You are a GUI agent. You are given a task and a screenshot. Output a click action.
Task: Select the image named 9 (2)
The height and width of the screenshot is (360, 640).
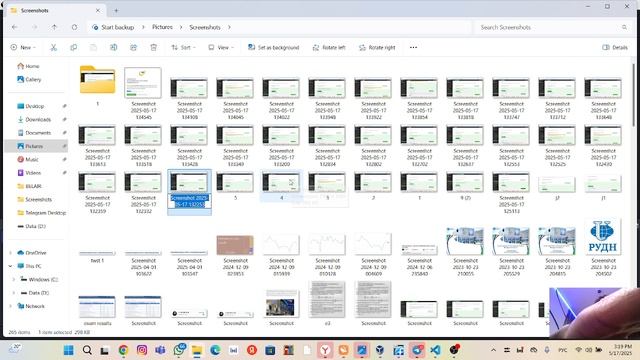pyautogui.click(x=465, y=187)
